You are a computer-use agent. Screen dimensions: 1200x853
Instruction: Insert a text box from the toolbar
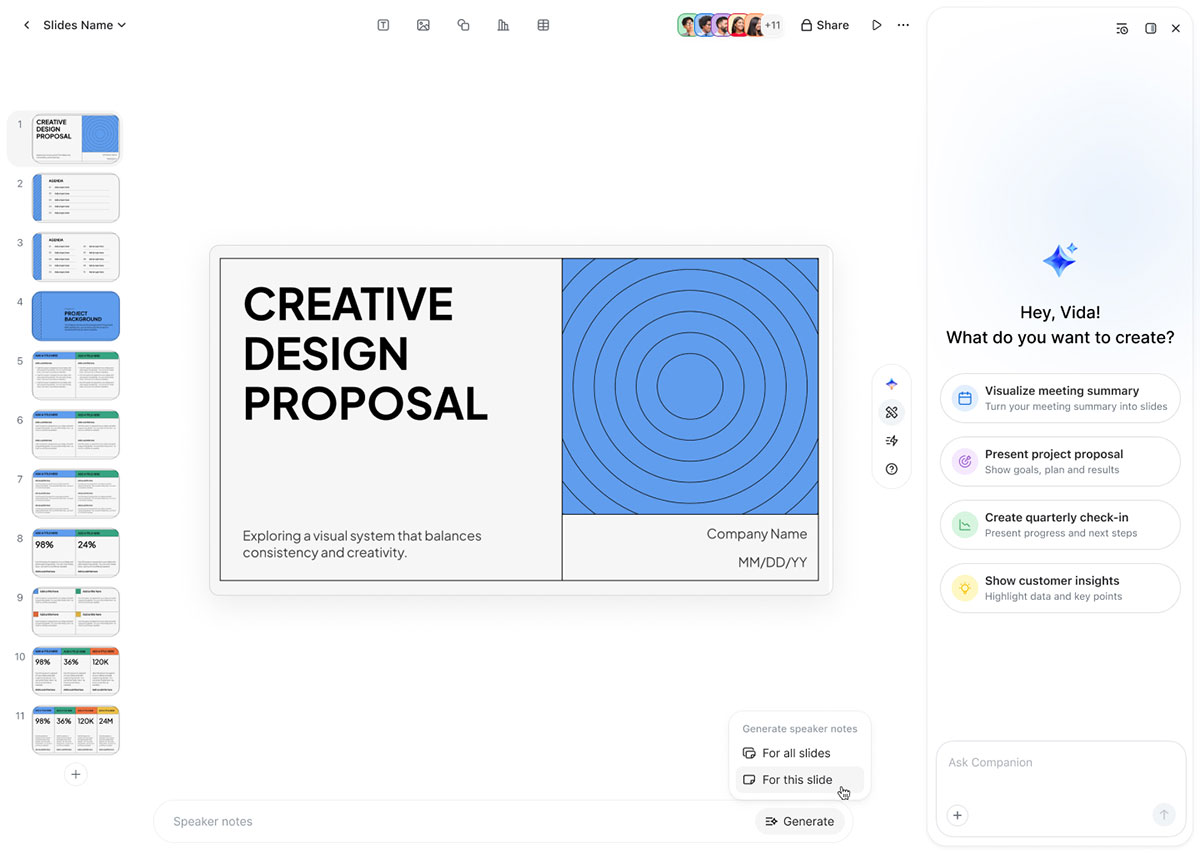coord(383,25)
